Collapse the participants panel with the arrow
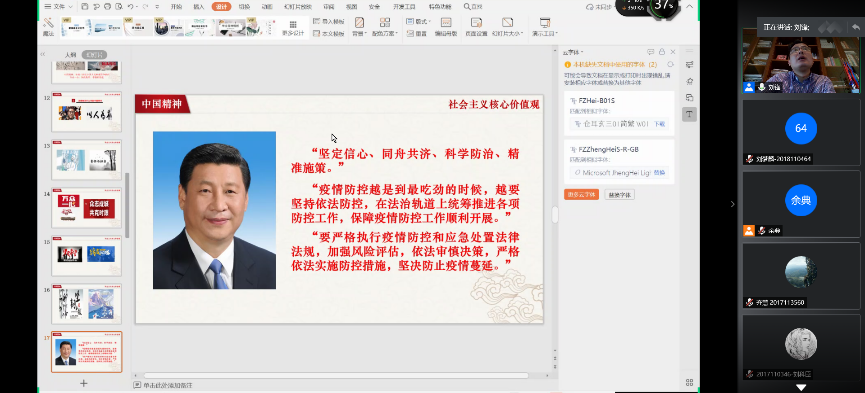Viewport: 865px width, 393px height. [x=733, y=204]
